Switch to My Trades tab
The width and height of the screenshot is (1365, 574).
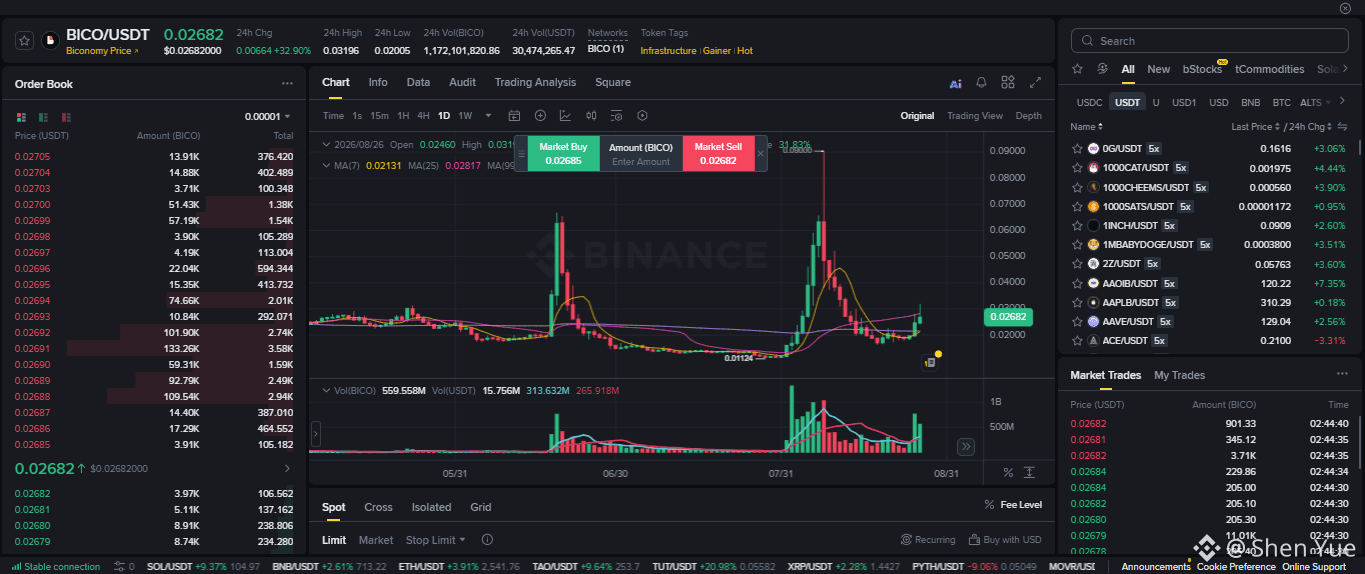pos(1180,375)
